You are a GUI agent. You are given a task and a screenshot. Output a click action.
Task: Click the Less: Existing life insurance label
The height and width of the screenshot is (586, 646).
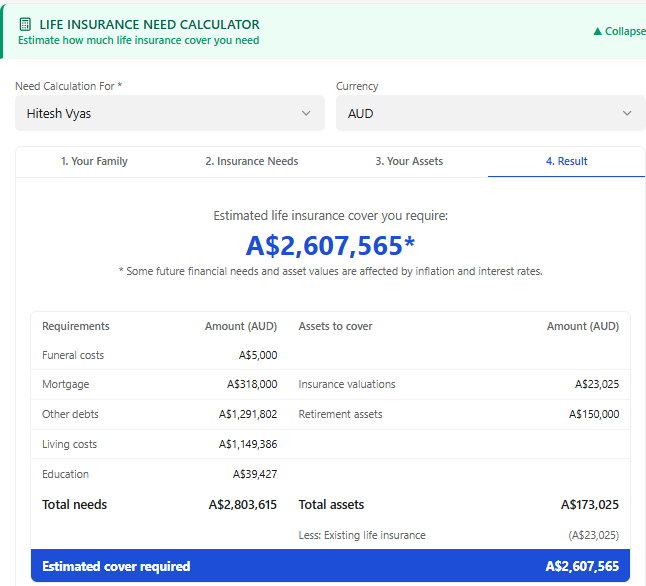pyautogui.click(x=362, y=535)
